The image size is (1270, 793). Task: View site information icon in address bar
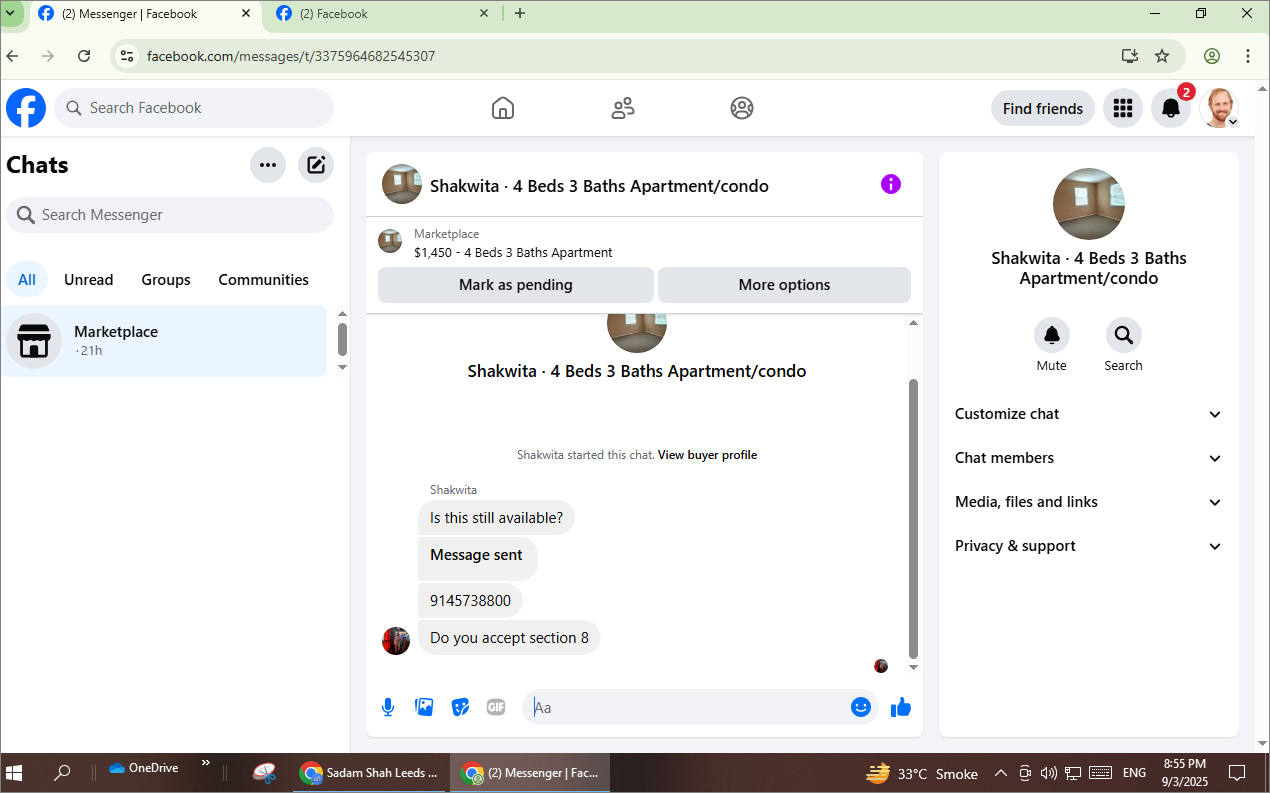coord(127,56)
